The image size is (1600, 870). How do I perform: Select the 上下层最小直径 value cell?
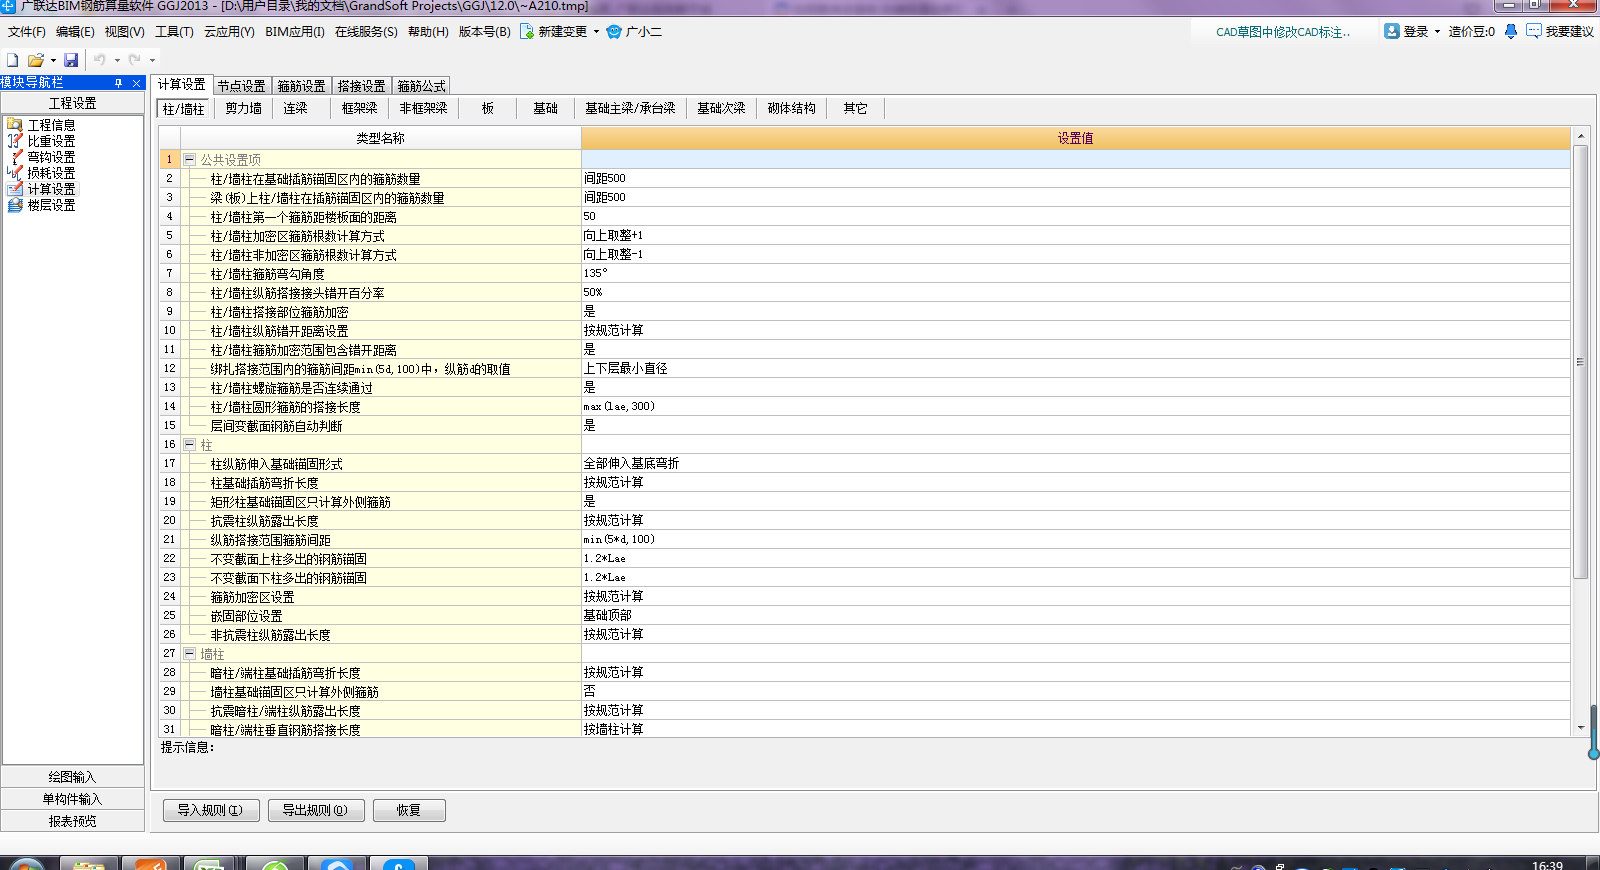click(1076, 368)
